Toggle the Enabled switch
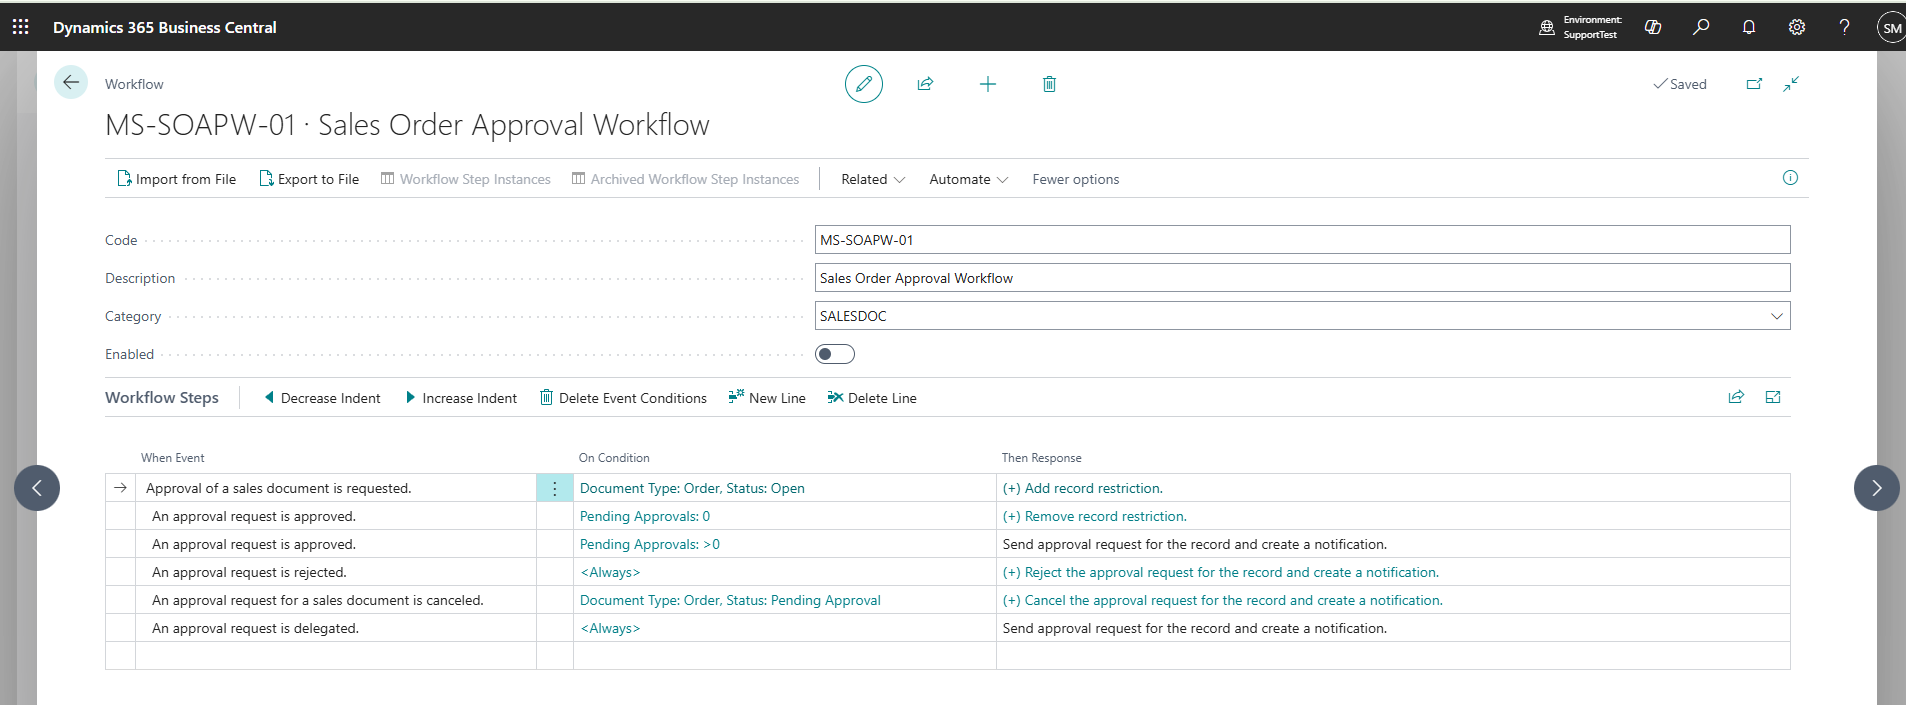This screenshot has width=1906, height=705. tap(835, 354)
